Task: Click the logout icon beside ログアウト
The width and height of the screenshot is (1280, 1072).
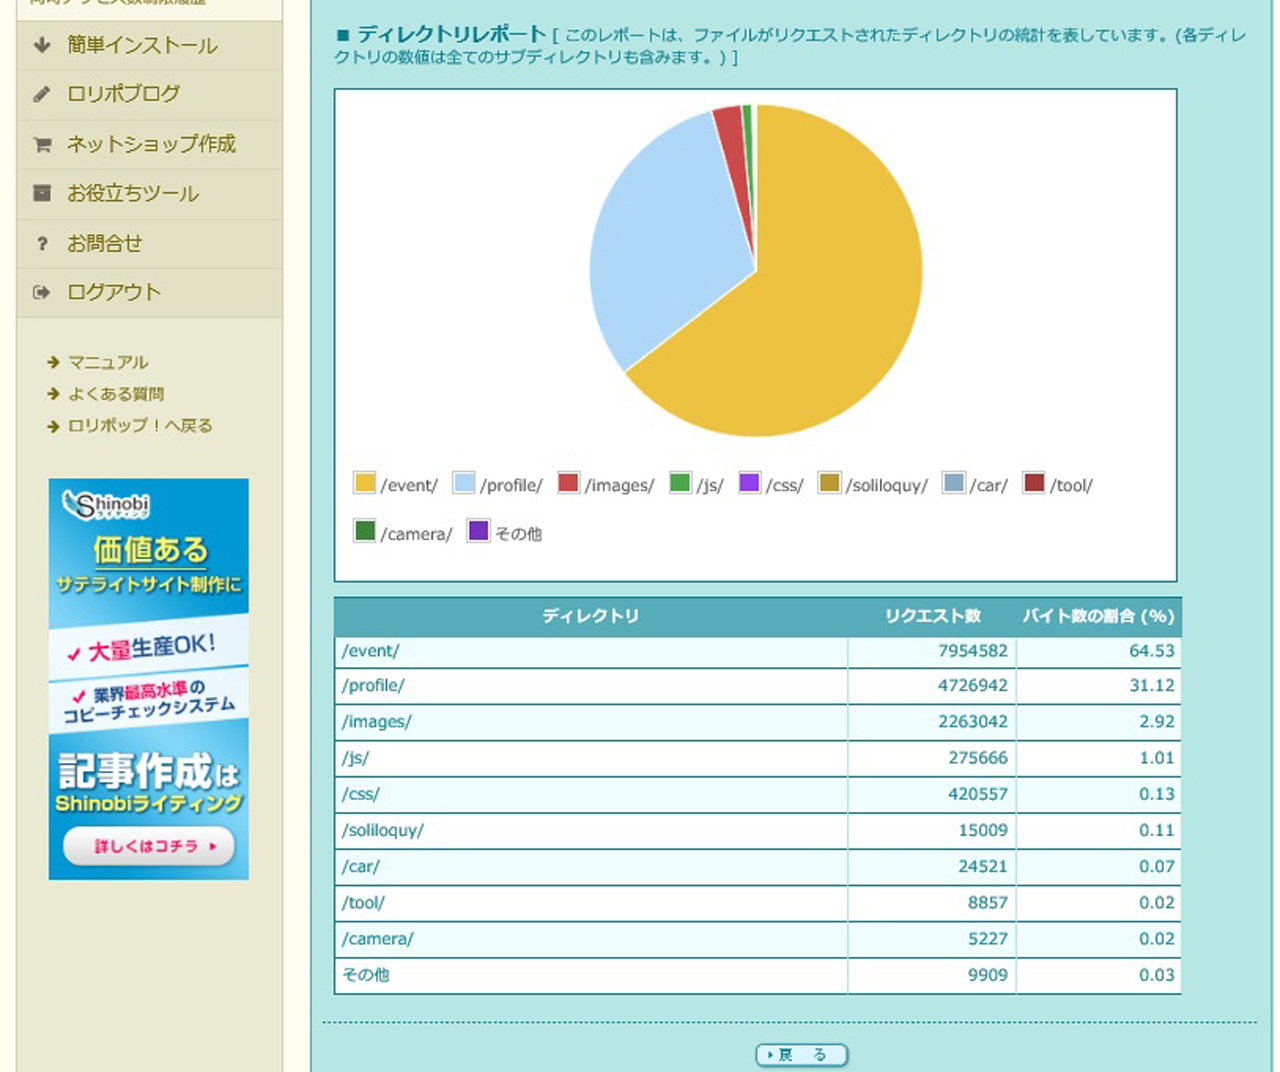Action: click(x=42, y=292)
